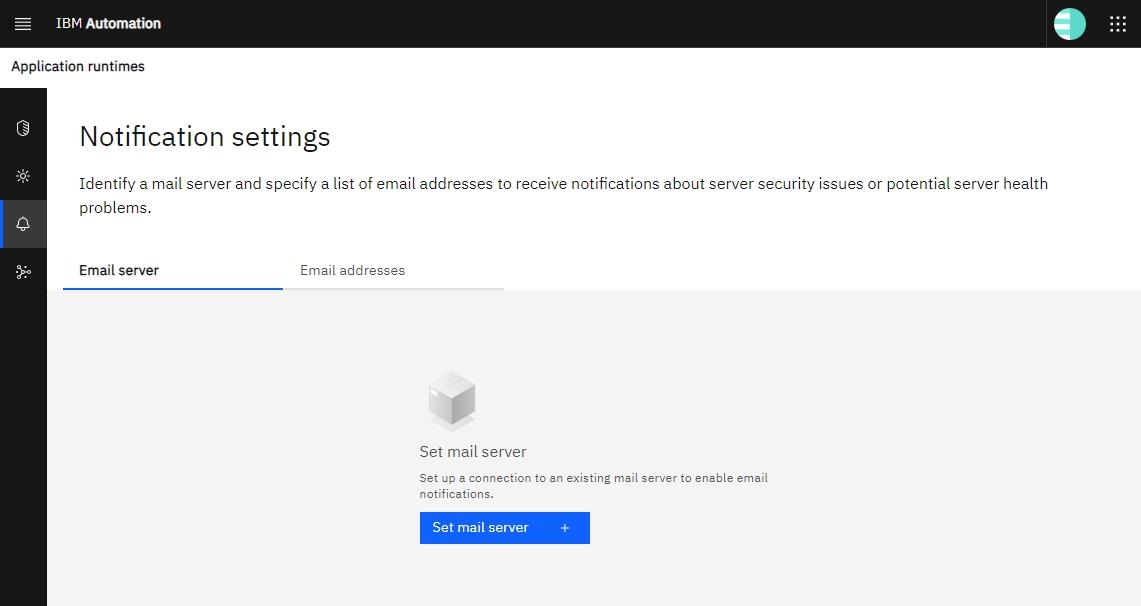Image resolution: width=1141 pixels, height=606 pixels.
Task: Click the plus icon on Set mail server
Action: coord(565,528)
